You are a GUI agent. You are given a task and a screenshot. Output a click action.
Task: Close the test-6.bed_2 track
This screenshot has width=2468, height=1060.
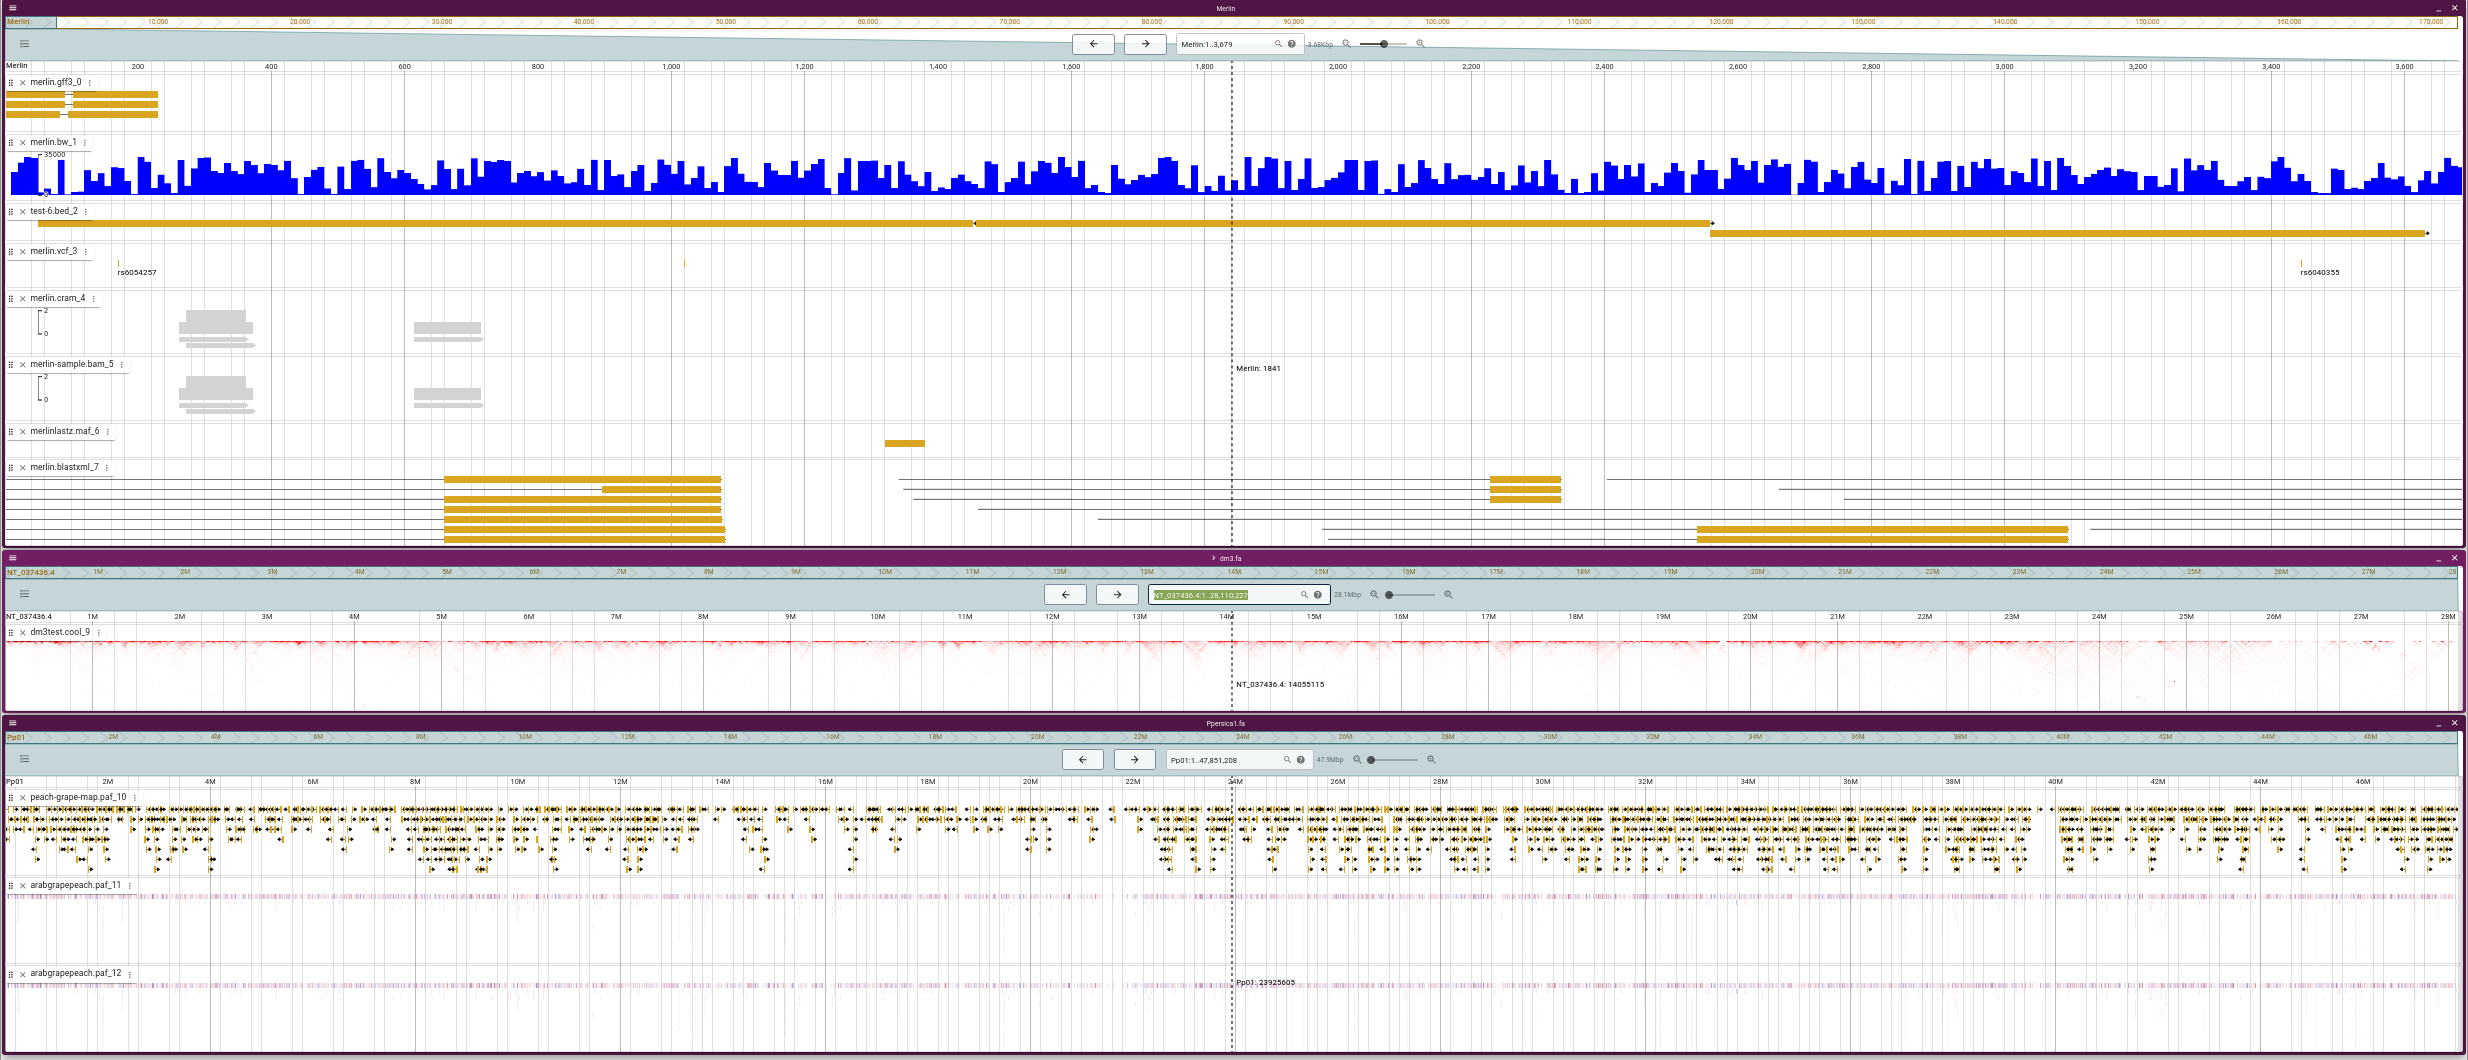(22, 212)
